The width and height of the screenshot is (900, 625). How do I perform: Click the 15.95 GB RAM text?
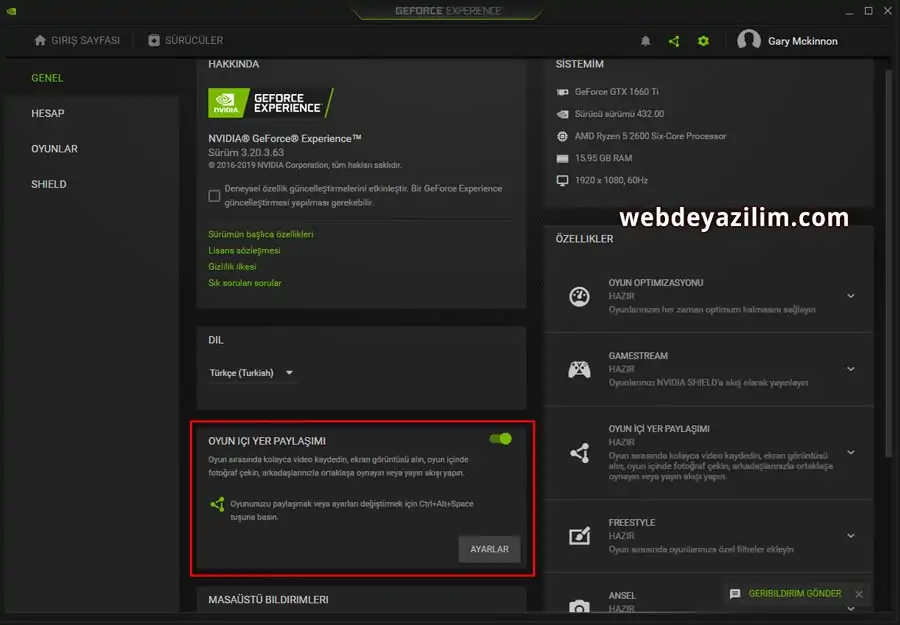[603, 158]
